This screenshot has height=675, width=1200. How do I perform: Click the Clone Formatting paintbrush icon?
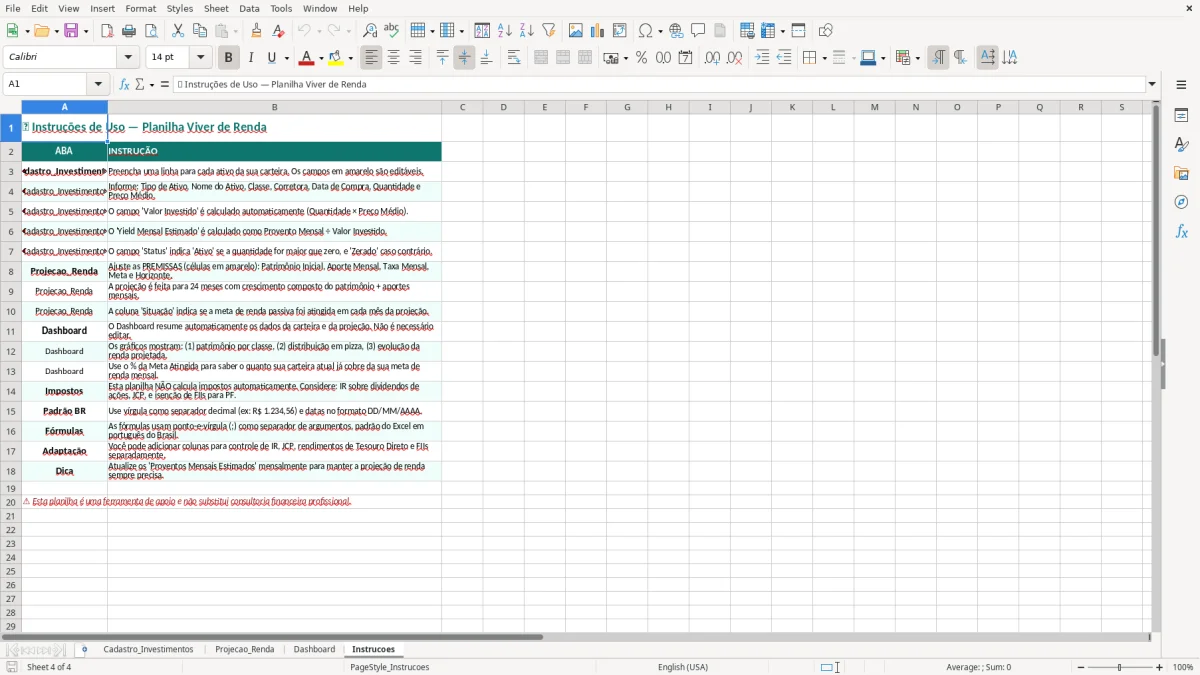point(256,31)
